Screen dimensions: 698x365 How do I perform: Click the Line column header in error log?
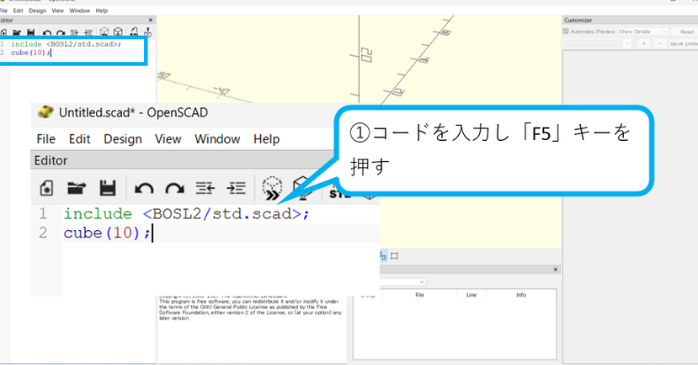point(471,295)
